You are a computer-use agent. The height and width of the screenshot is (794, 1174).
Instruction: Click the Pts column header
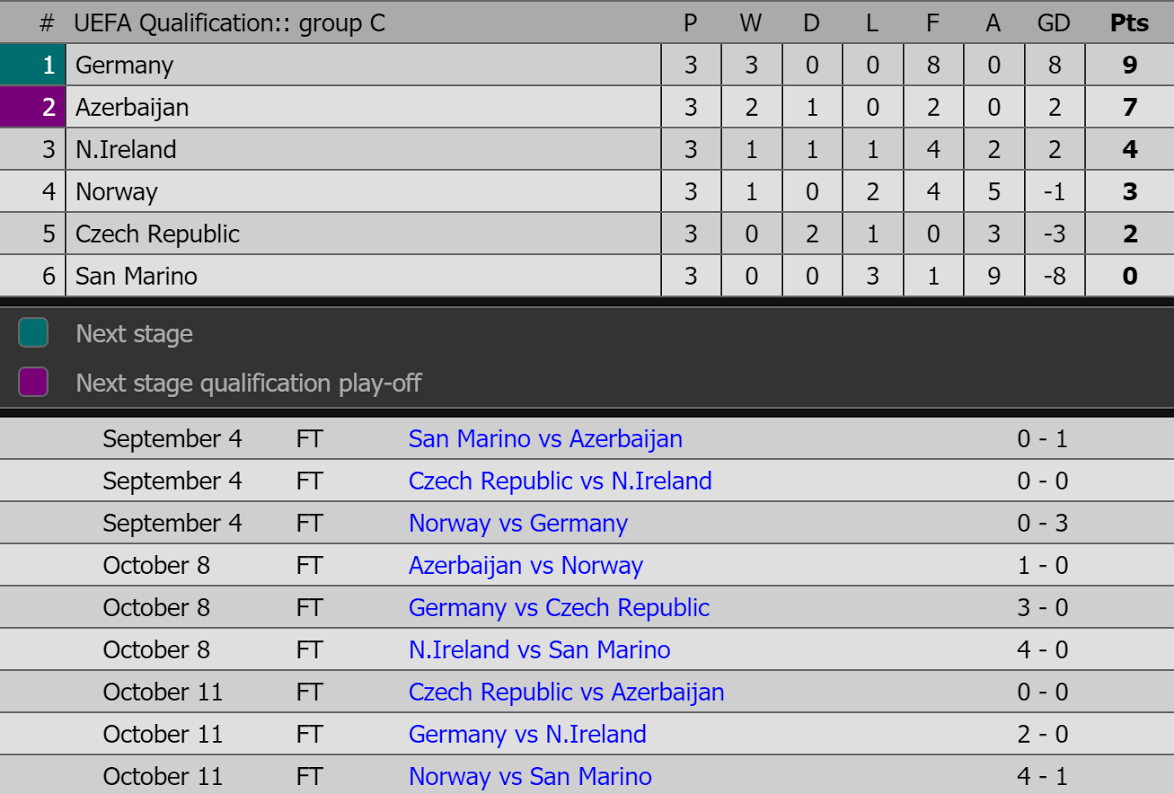click(1129, 23)
